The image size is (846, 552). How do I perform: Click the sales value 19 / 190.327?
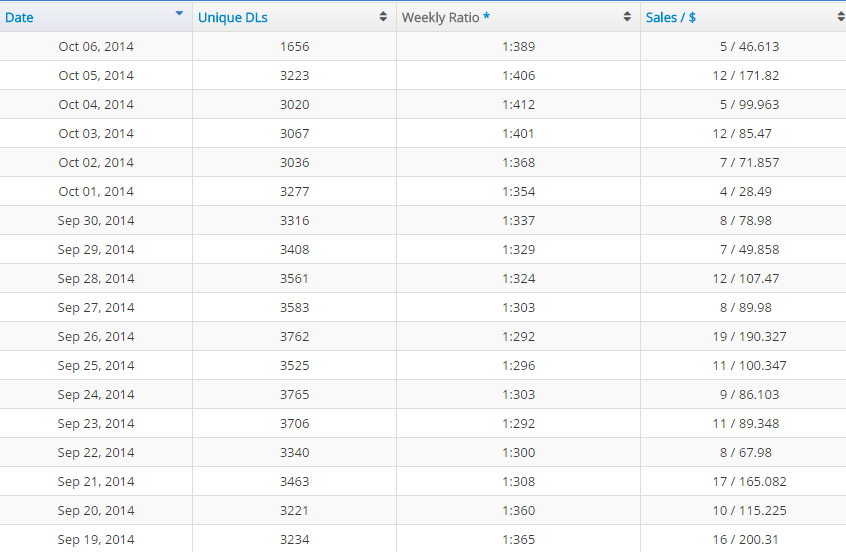[749, 337]
